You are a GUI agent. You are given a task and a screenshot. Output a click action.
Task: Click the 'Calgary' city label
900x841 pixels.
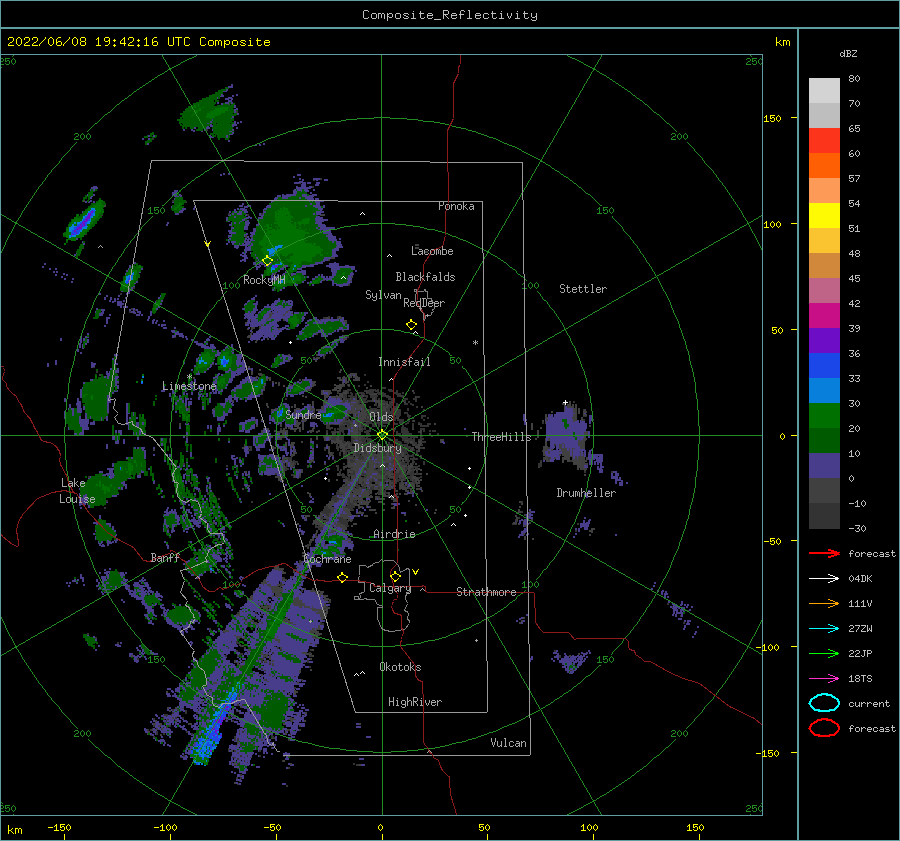click(390, 588)
